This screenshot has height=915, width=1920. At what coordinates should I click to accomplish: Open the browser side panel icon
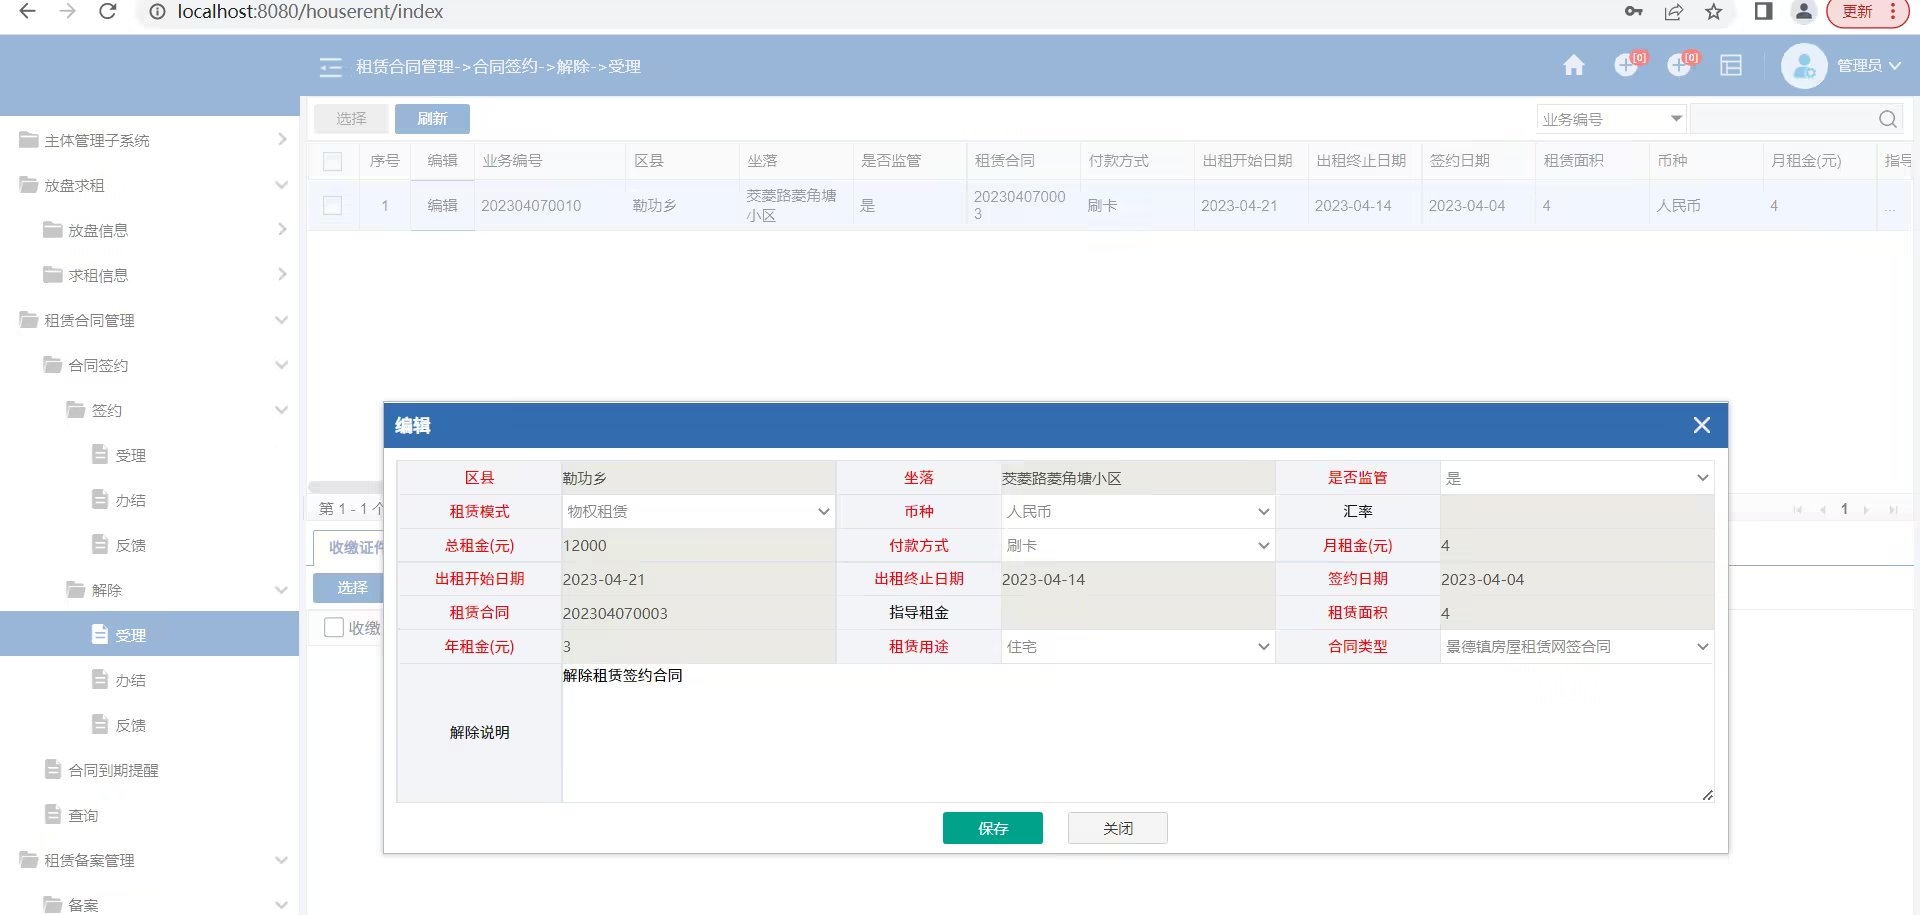1764,12
